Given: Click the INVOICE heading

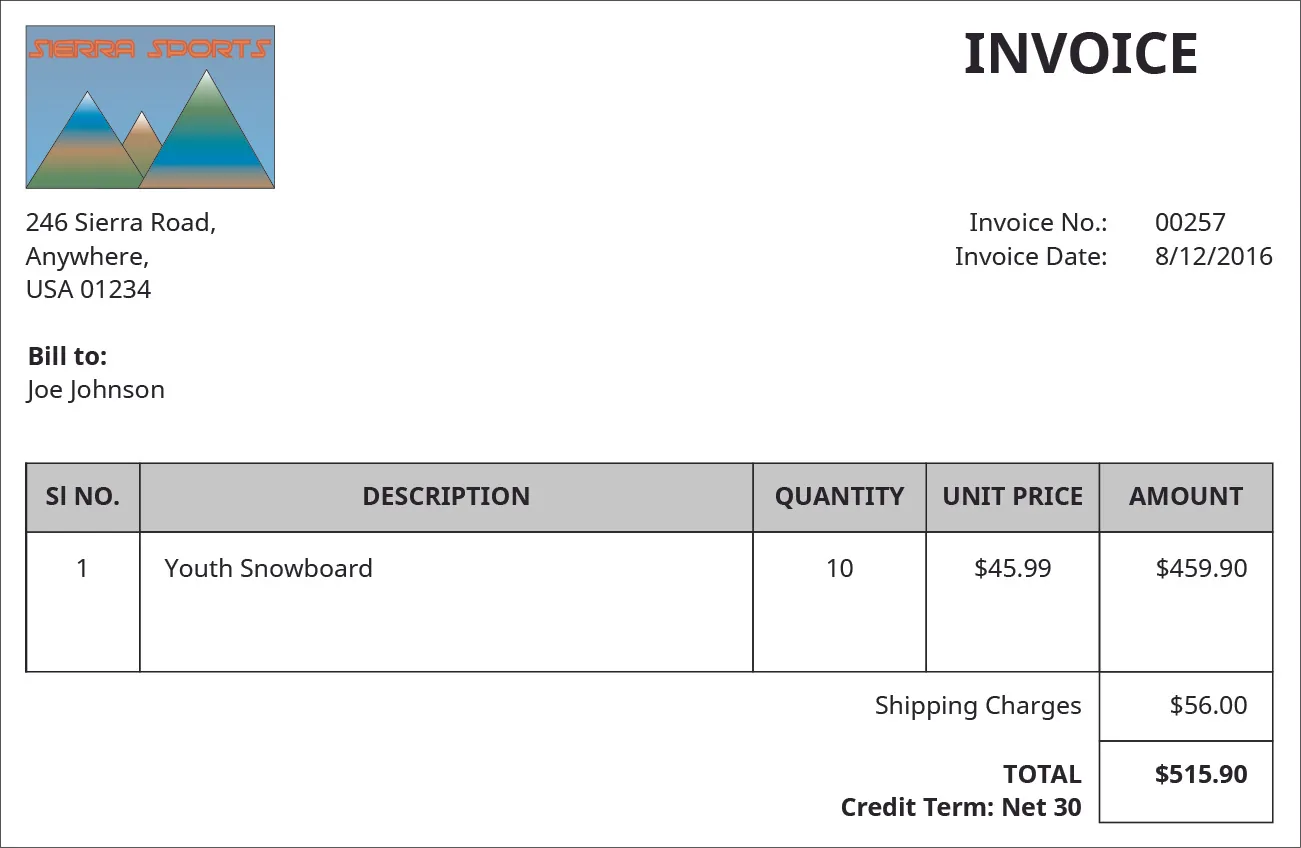Looking at the screenshot, I should tap(1080, 54).
